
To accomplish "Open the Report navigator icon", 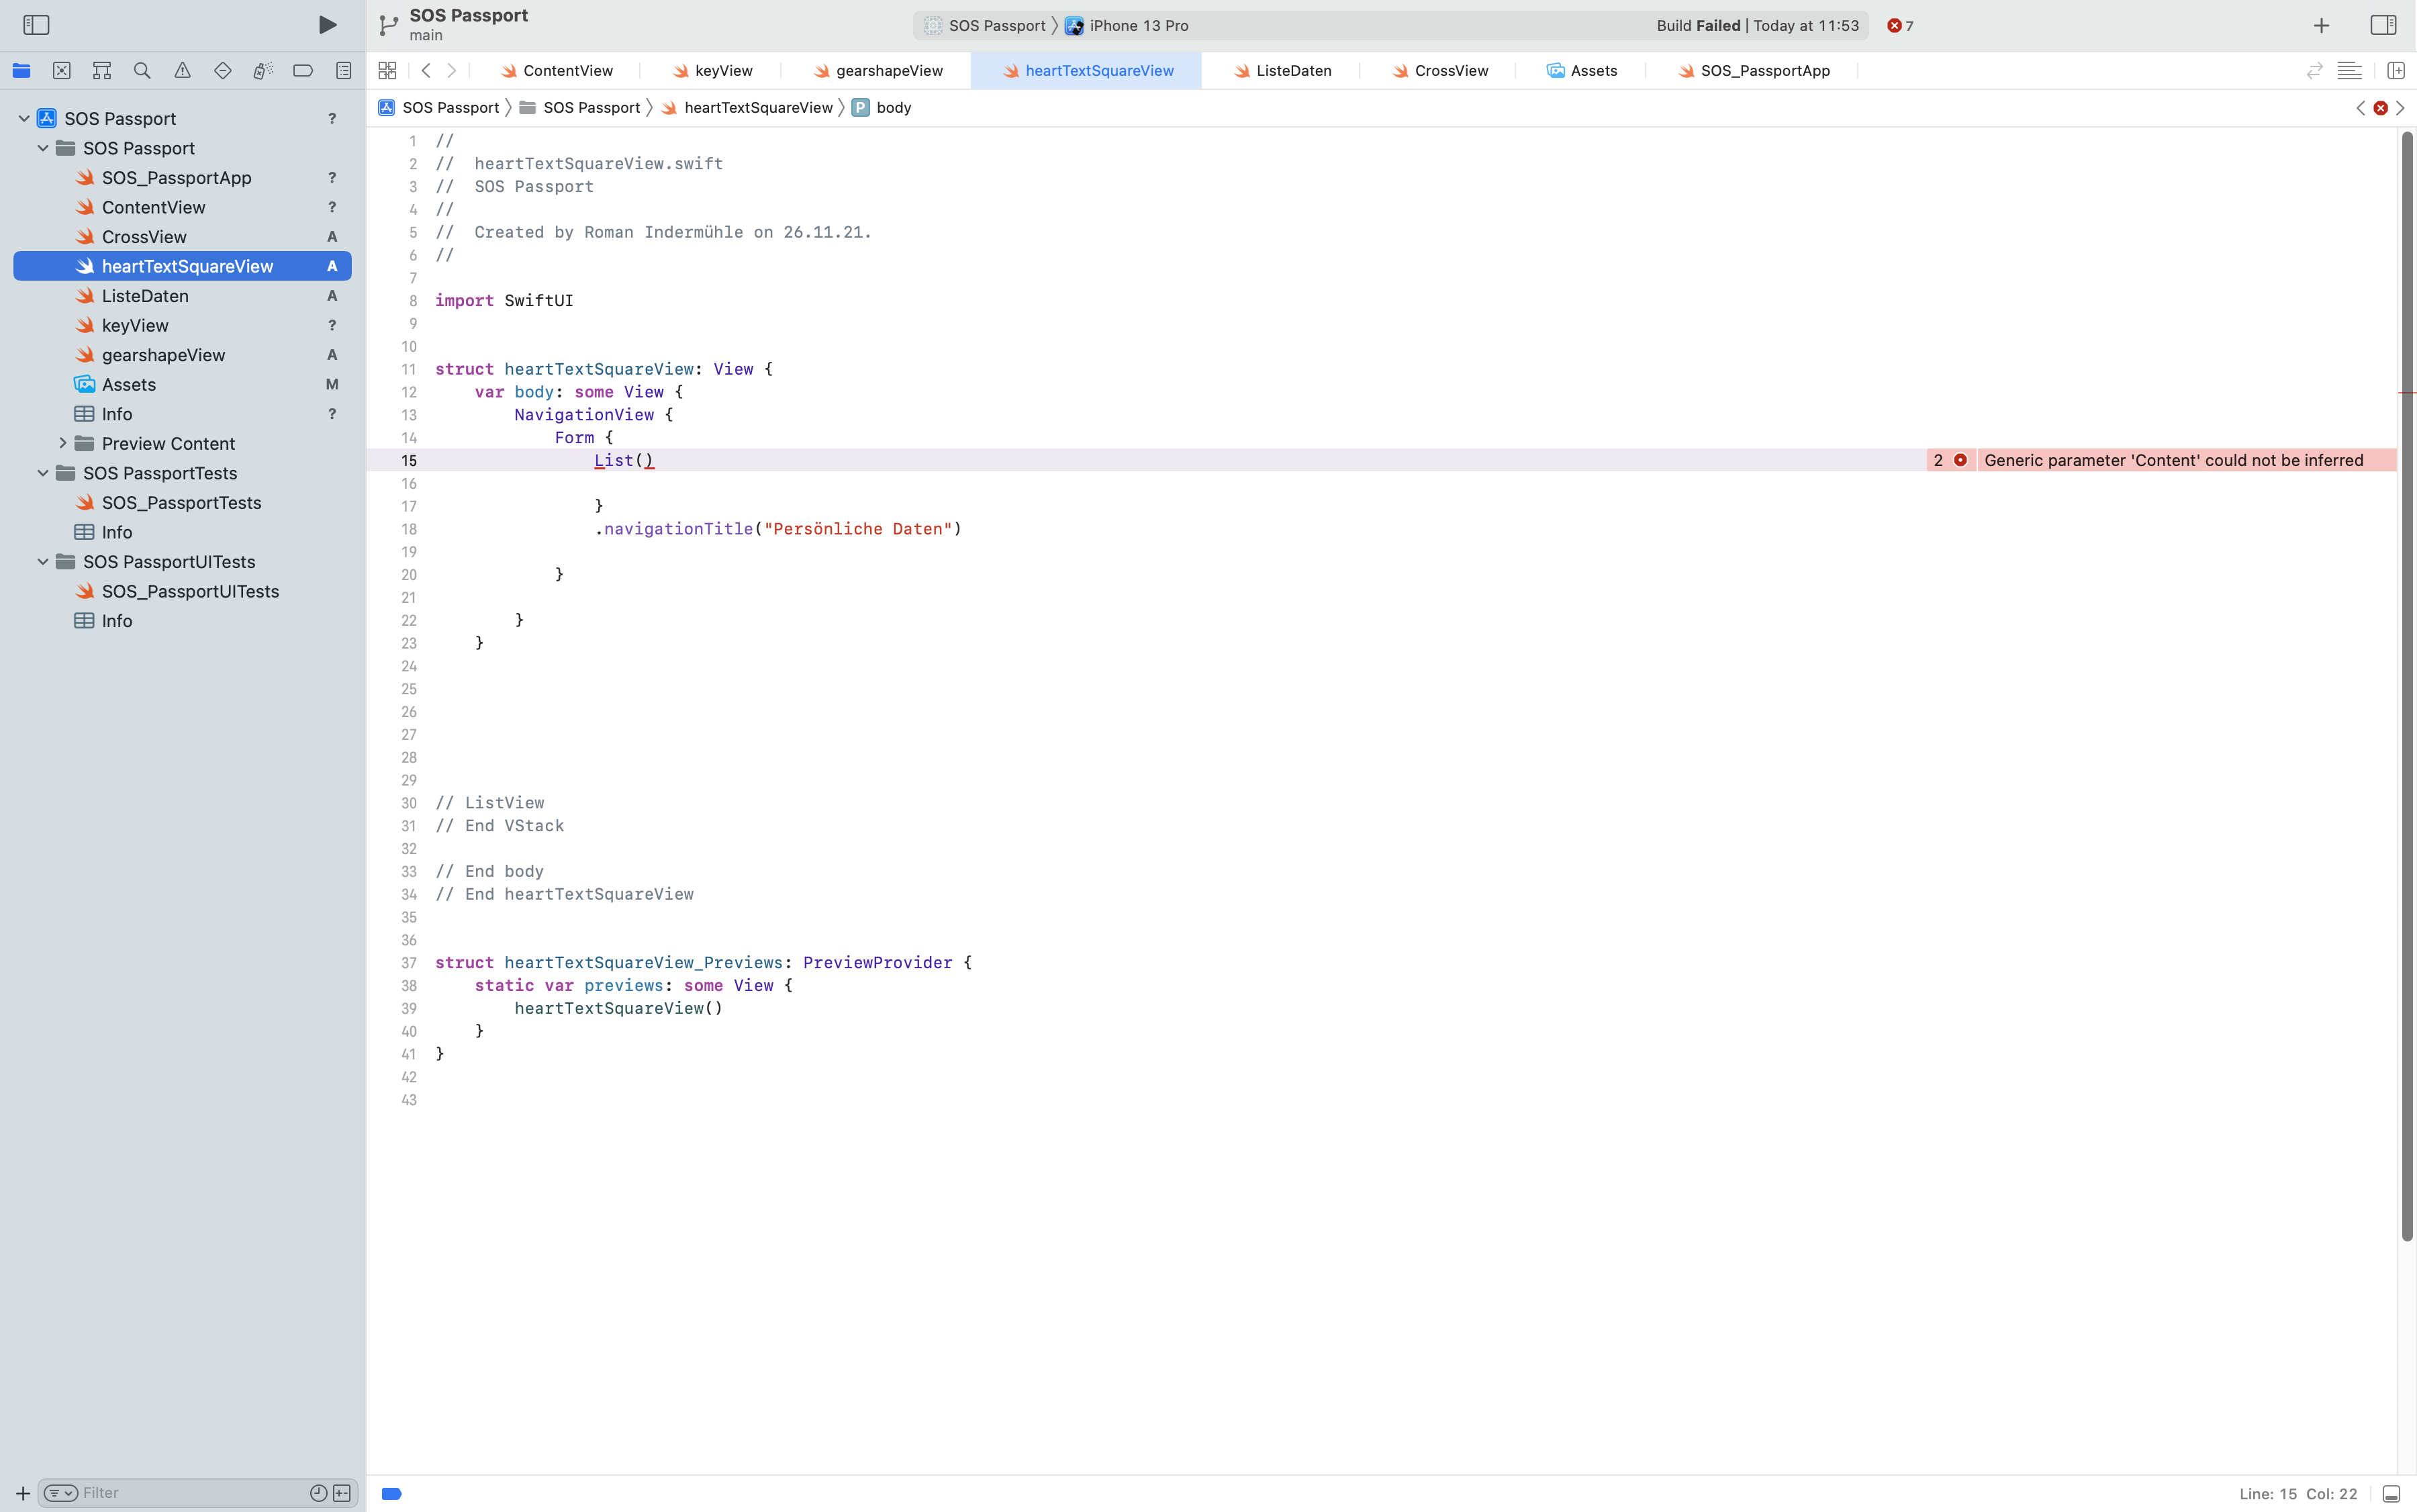I will pyautogui.click(x=343, y=70).
